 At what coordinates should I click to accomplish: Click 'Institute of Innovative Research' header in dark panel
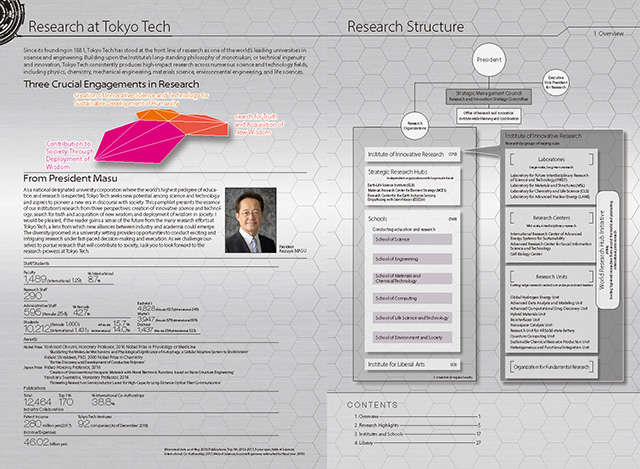tap(543, 136)
